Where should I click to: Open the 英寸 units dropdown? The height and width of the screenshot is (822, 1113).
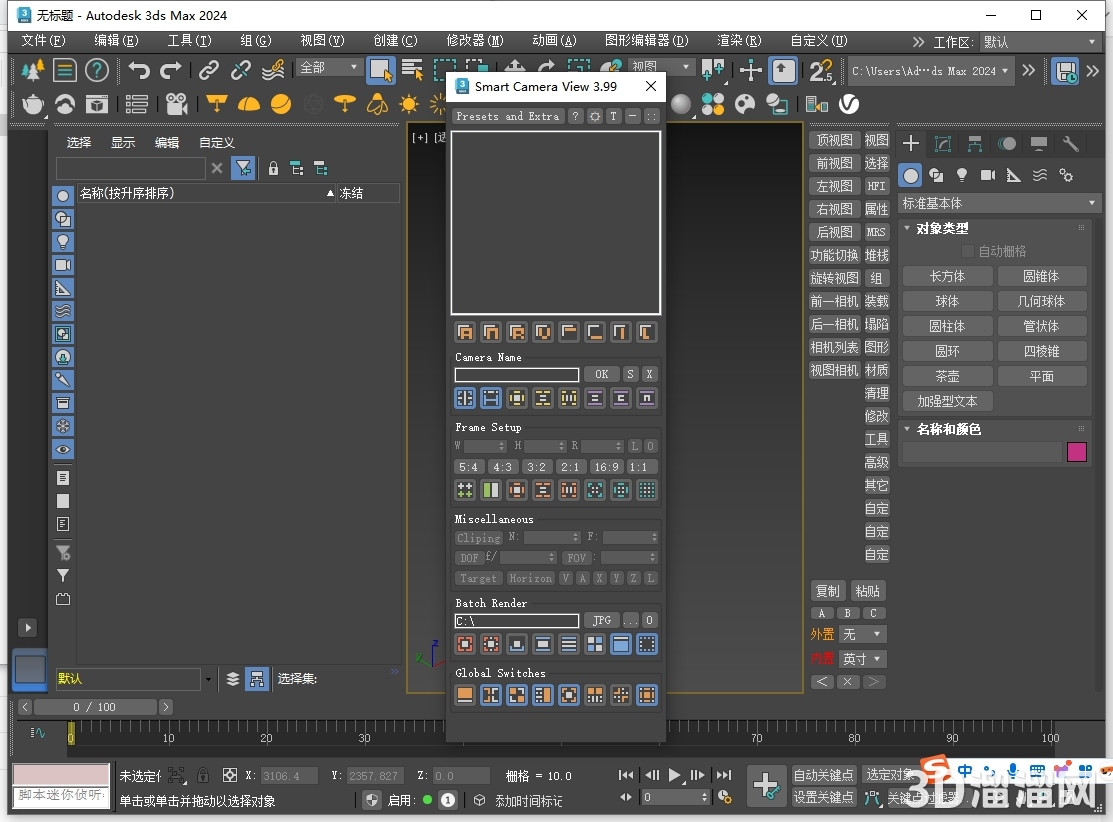pyautogui.click(x=862, y=659)
